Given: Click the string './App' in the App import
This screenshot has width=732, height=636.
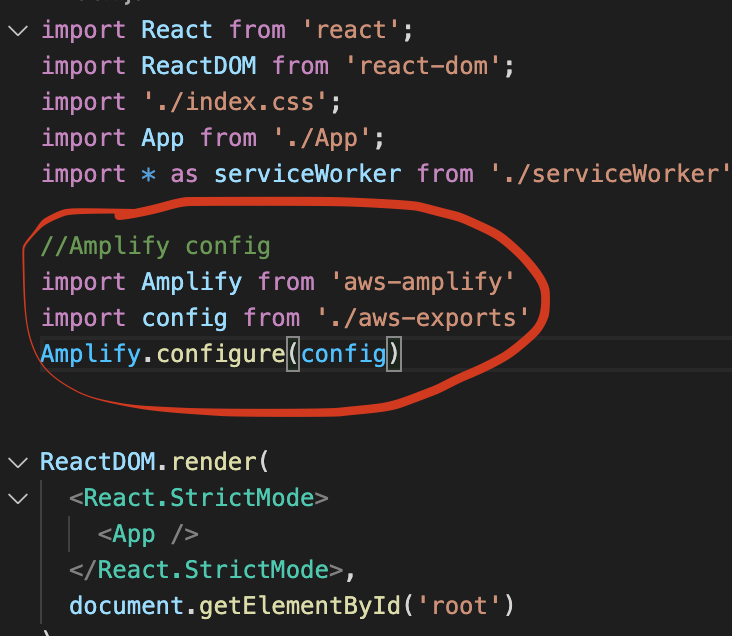Looking at the screenshot, I should pyautogui.click(x=322, y=138).
